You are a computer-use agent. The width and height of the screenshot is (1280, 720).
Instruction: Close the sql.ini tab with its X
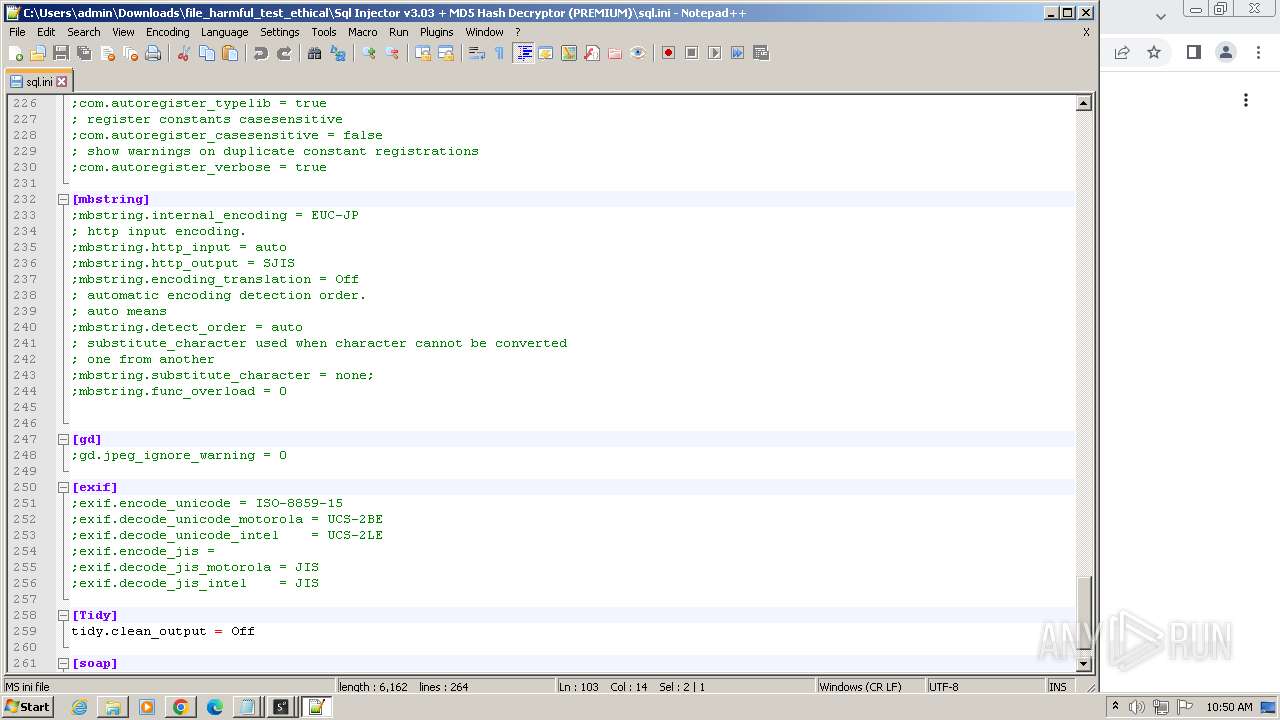coord(62,82)
